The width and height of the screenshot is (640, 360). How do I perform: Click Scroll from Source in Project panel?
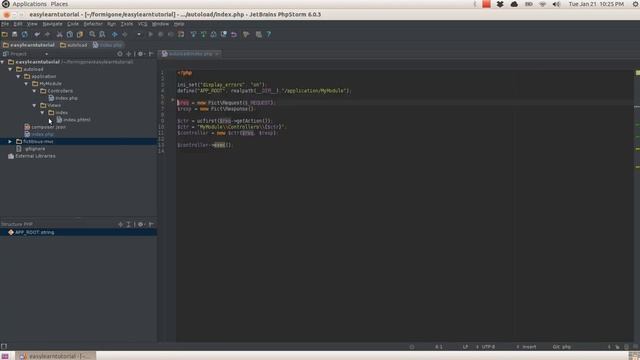coord(120,54)
